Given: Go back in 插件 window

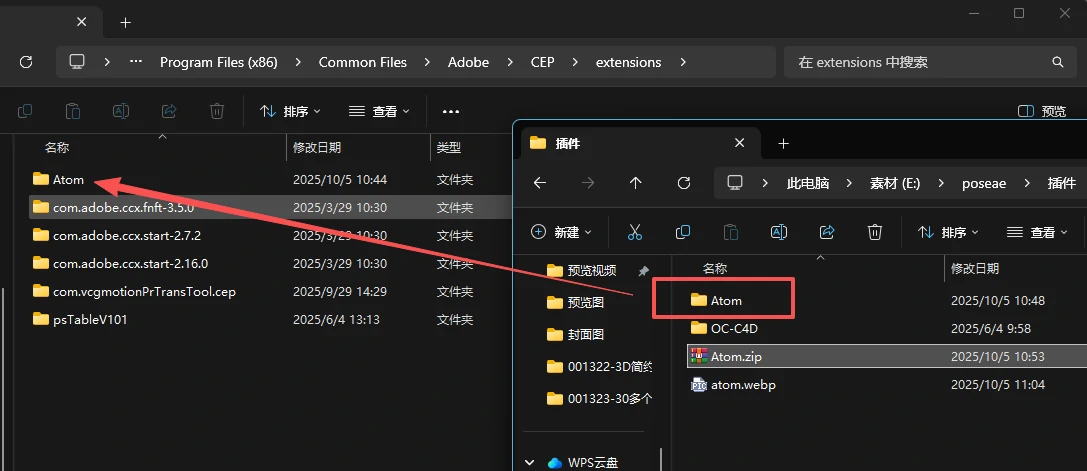Looking at the screenshot, I should (539, 182).
